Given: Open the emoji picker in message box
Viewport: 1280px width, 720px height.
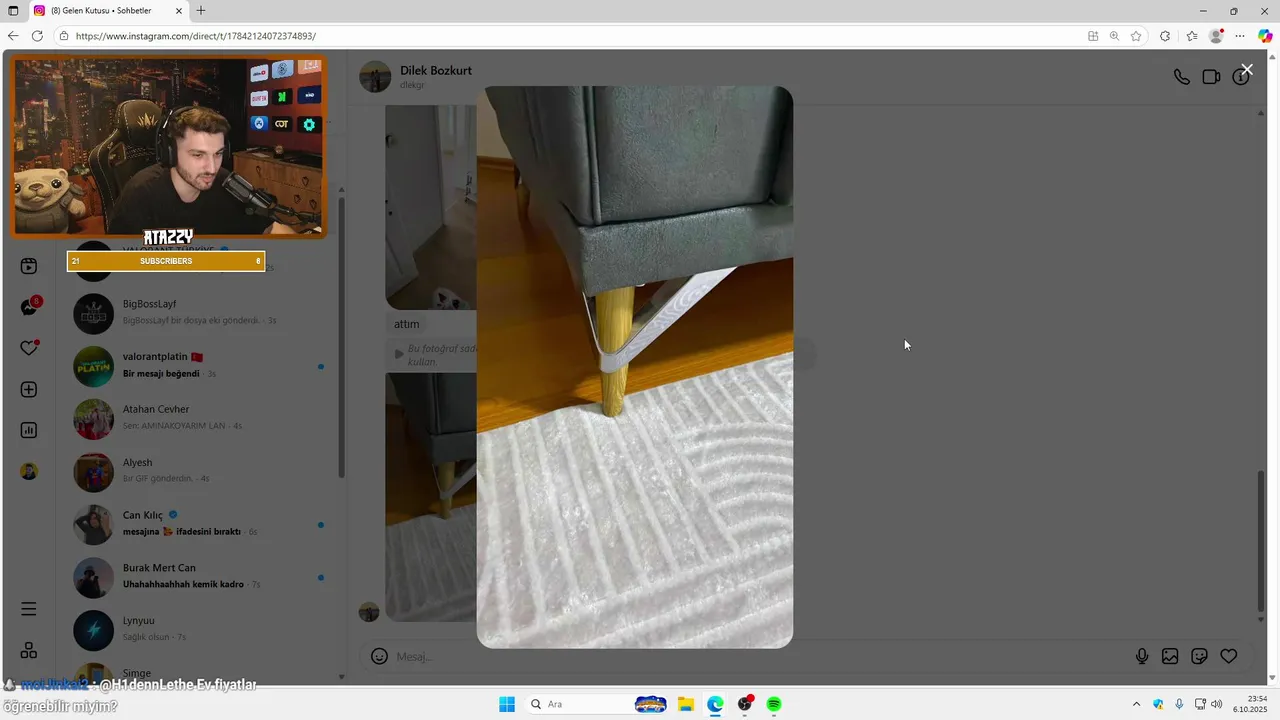Looking at the screenshot, I should tap(379, 657).
